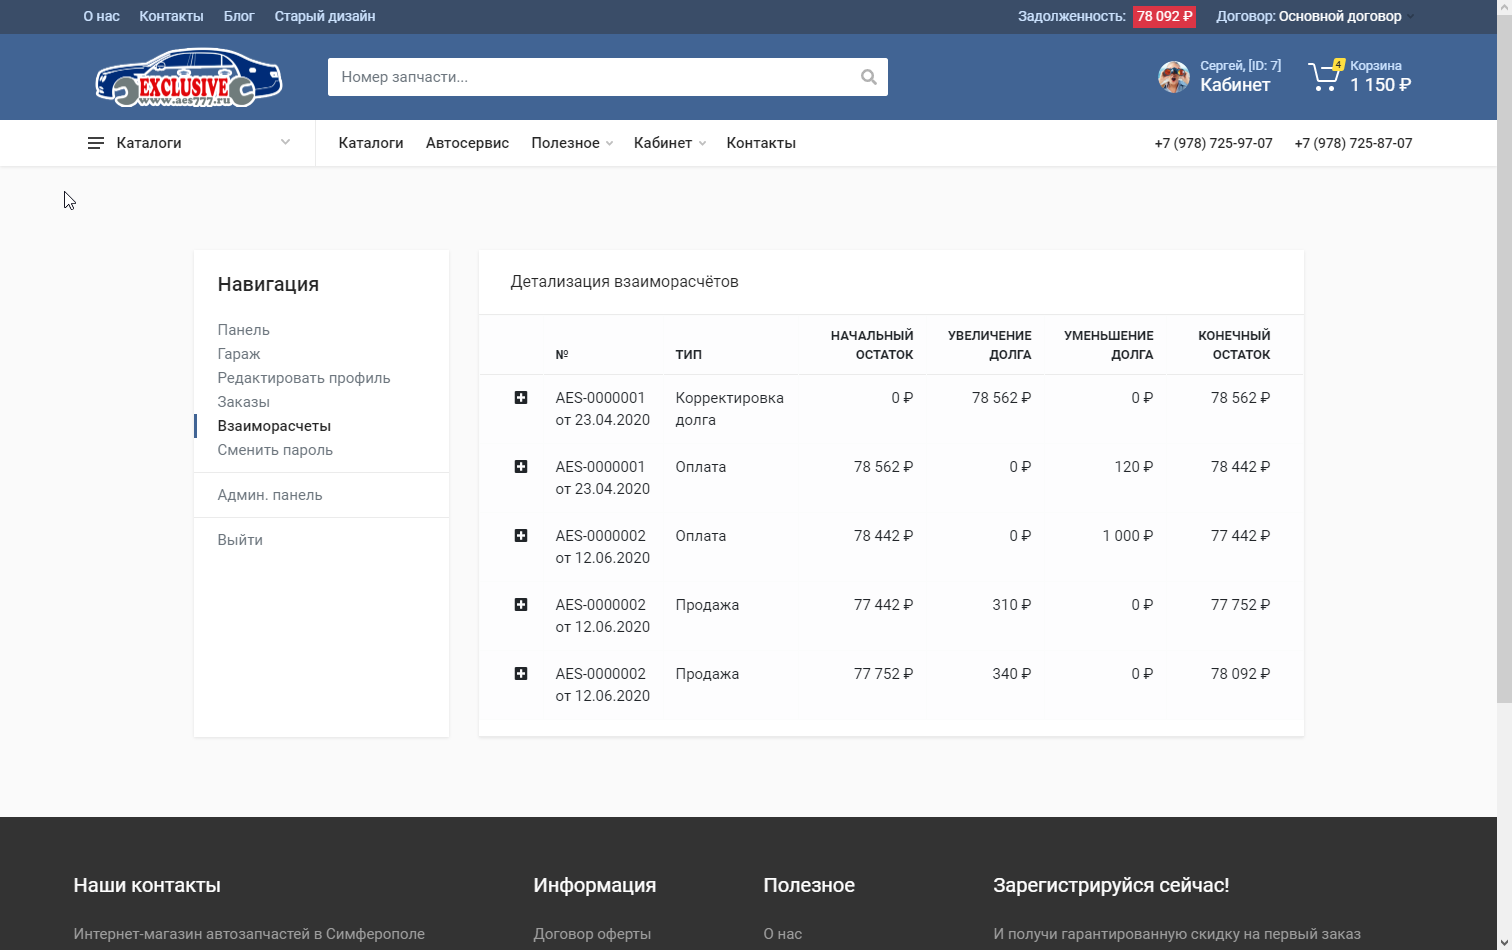Open Контакты in the top bar
Viewport: 1512px width, 950px height.
click(171, 16)
